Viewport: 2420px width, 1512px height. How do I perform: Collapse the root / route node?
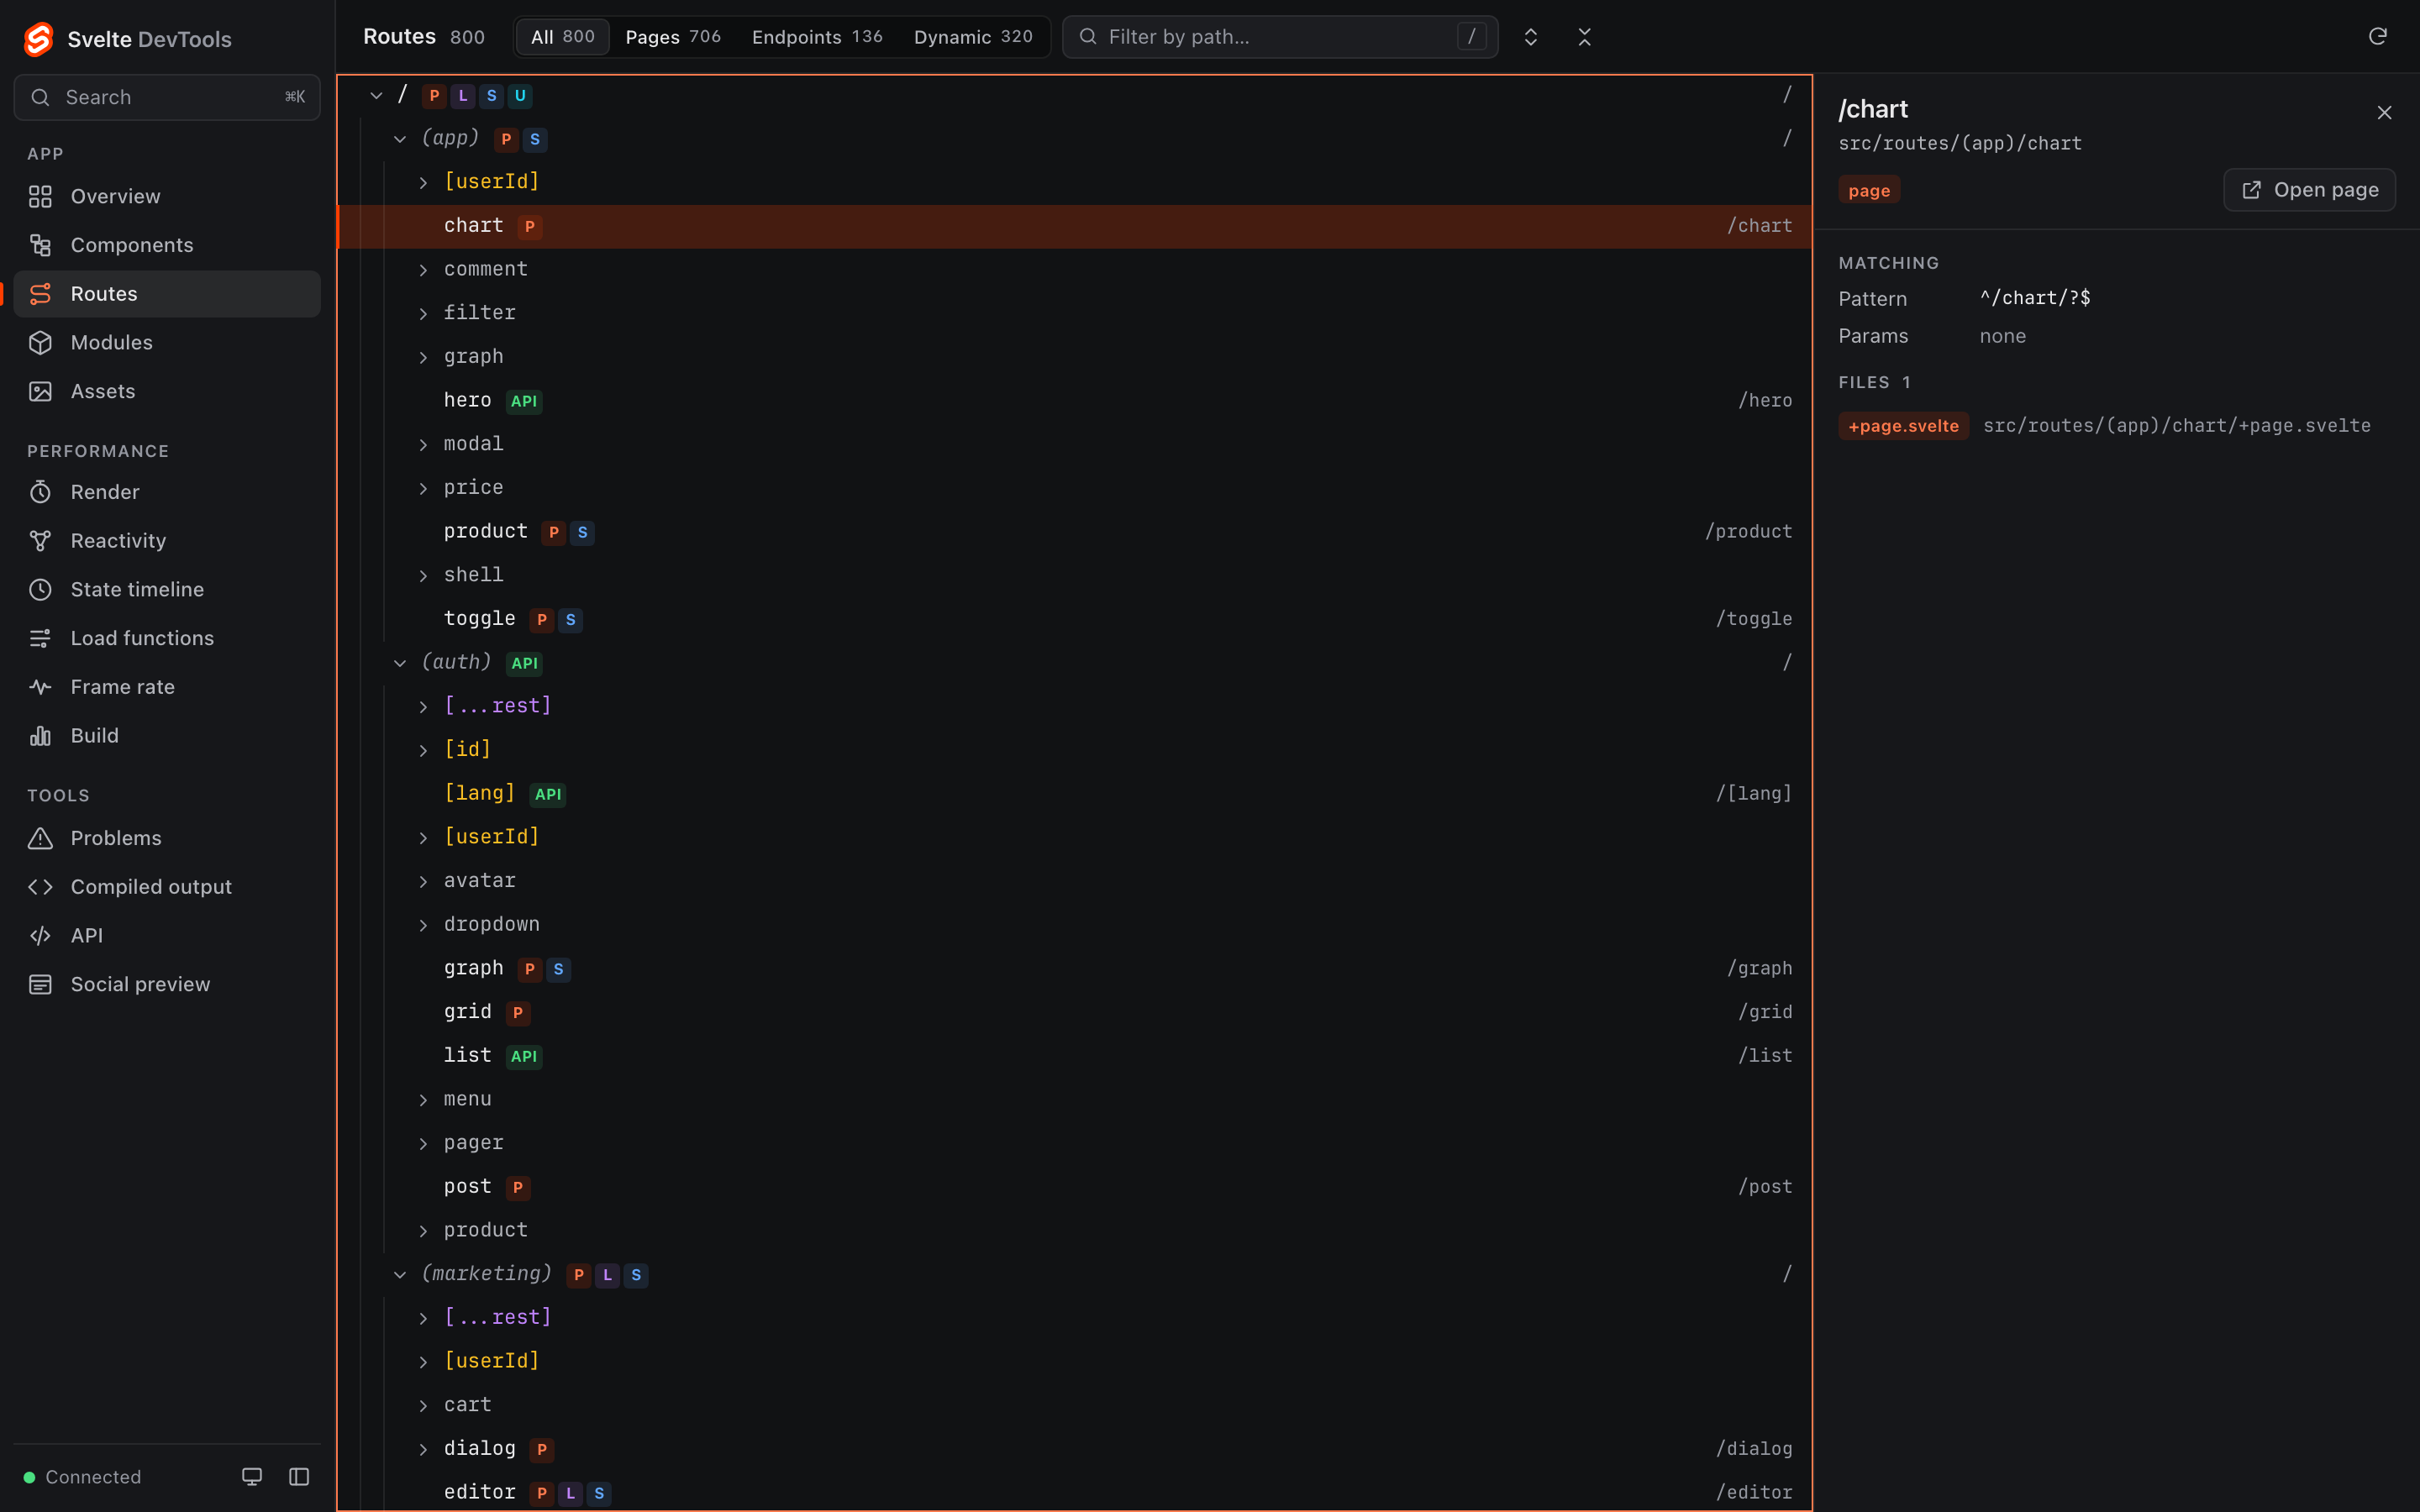(376, 96)
